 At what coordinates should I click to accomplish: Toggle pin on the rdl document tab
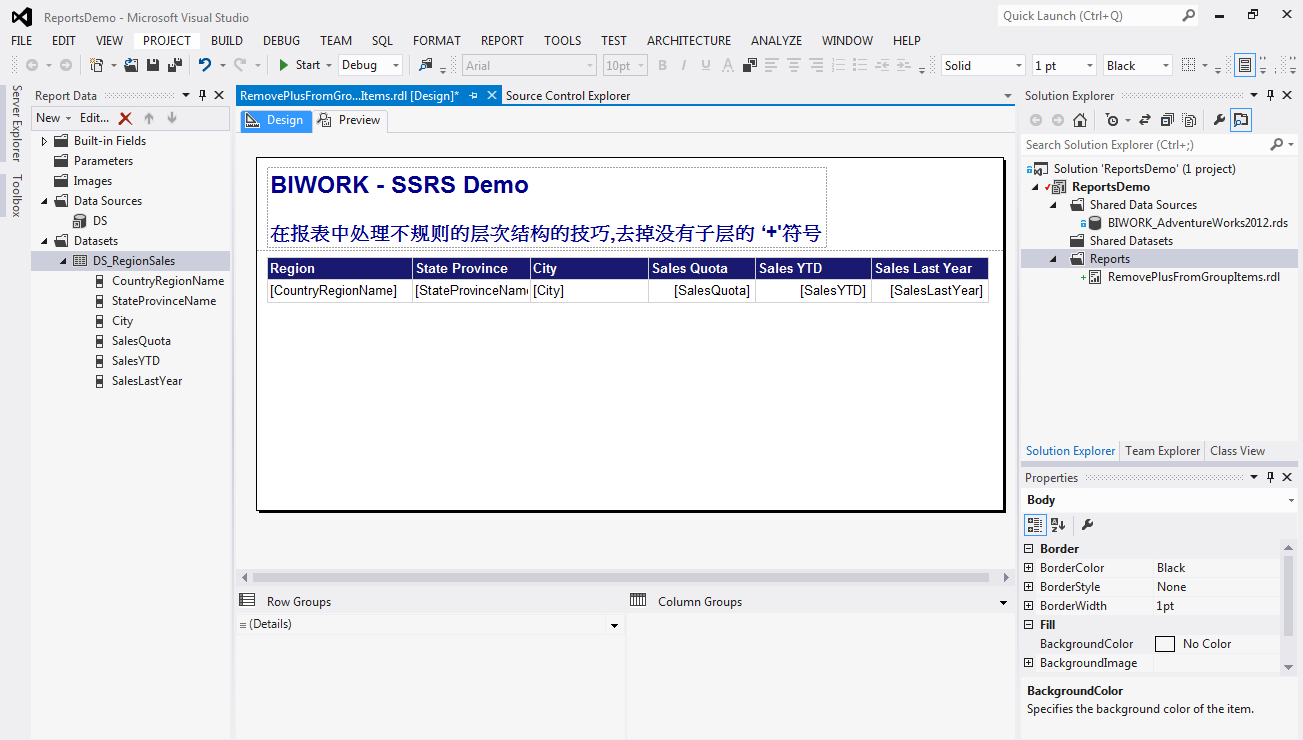click(x=474, y=96)
